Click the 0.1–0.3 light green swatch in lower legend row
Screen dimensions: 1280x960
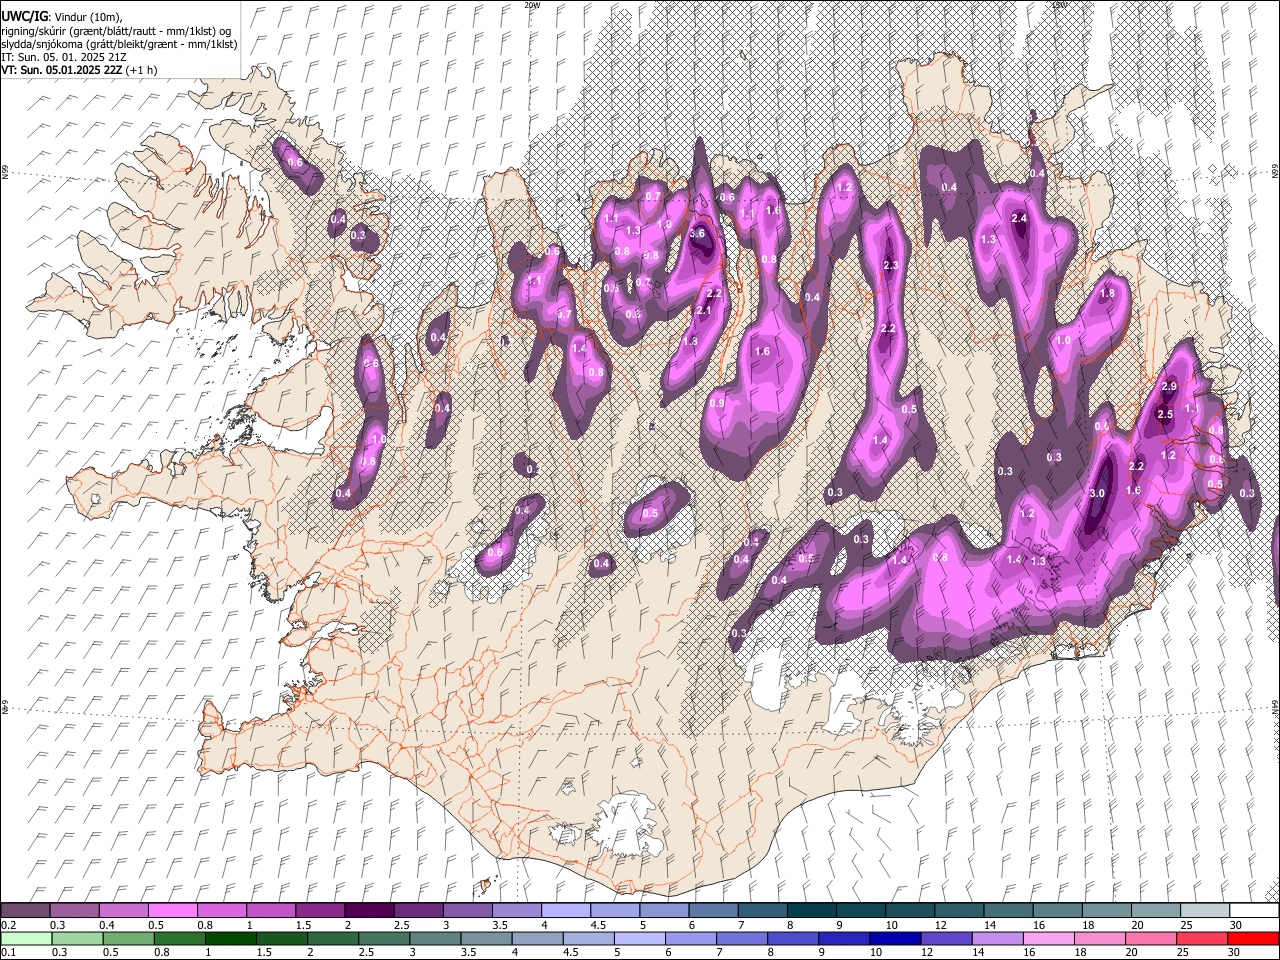[x=27, y=939]
